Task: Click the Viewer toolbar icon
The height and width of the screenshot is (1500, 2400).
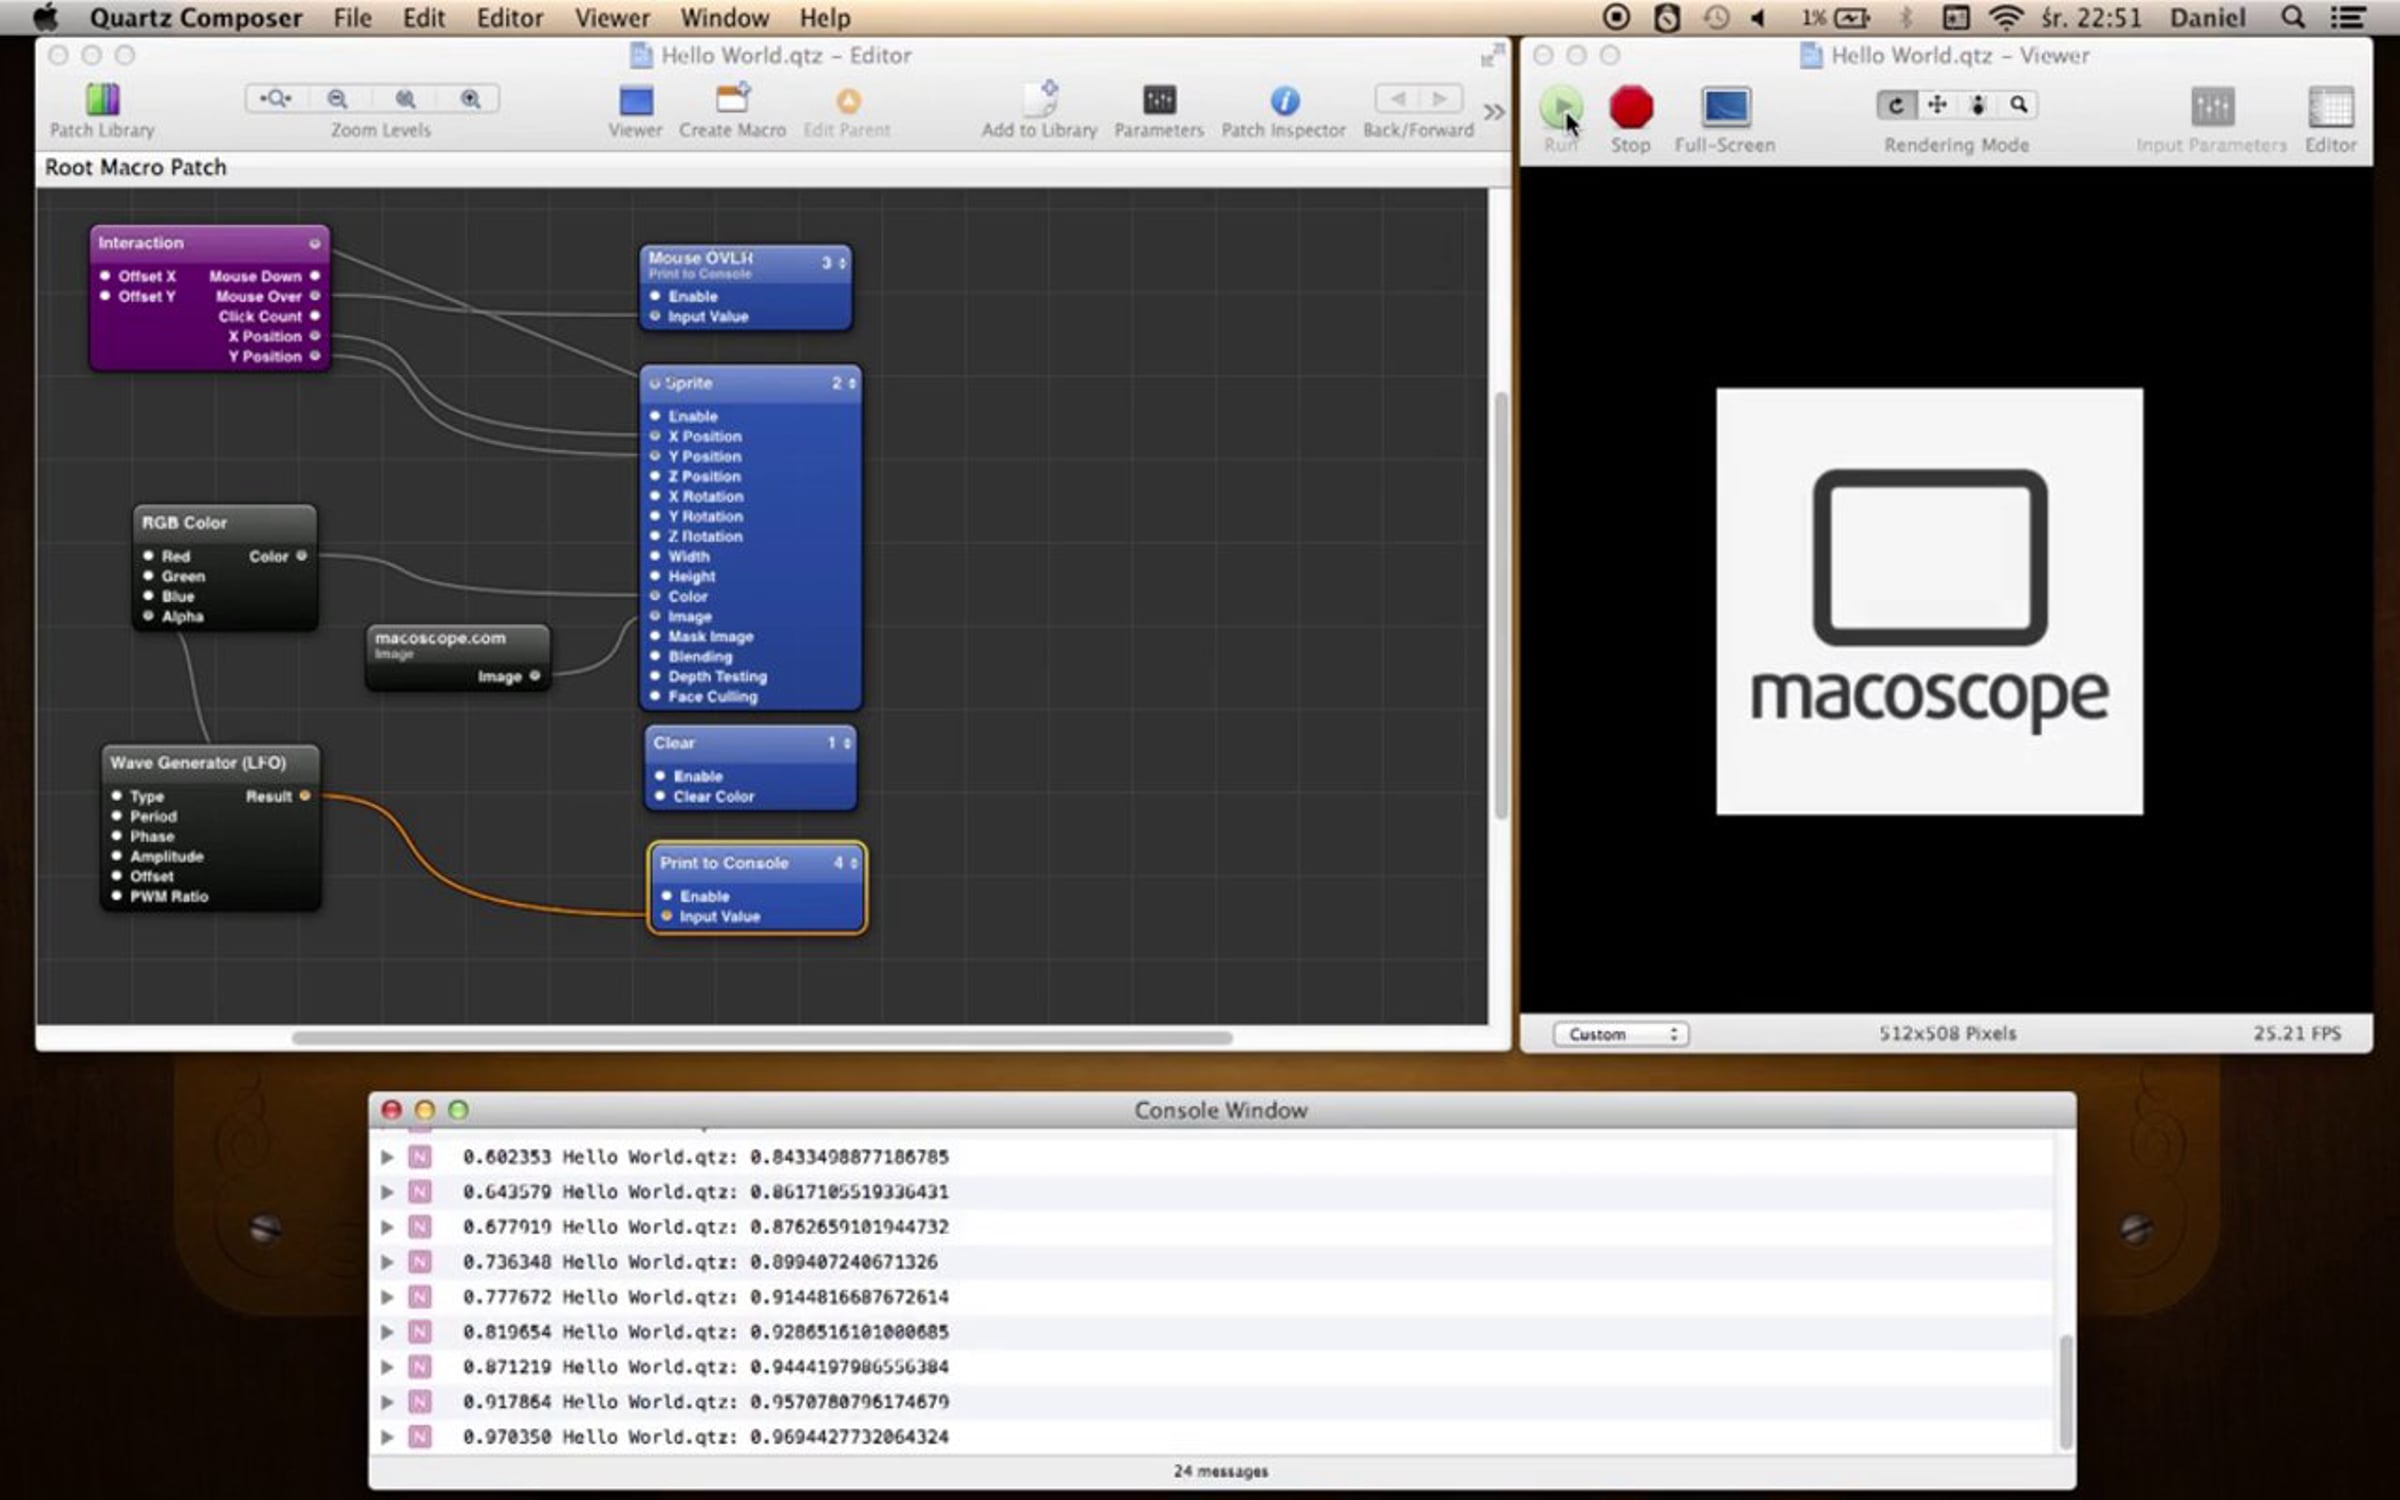Action: (635, 101)
